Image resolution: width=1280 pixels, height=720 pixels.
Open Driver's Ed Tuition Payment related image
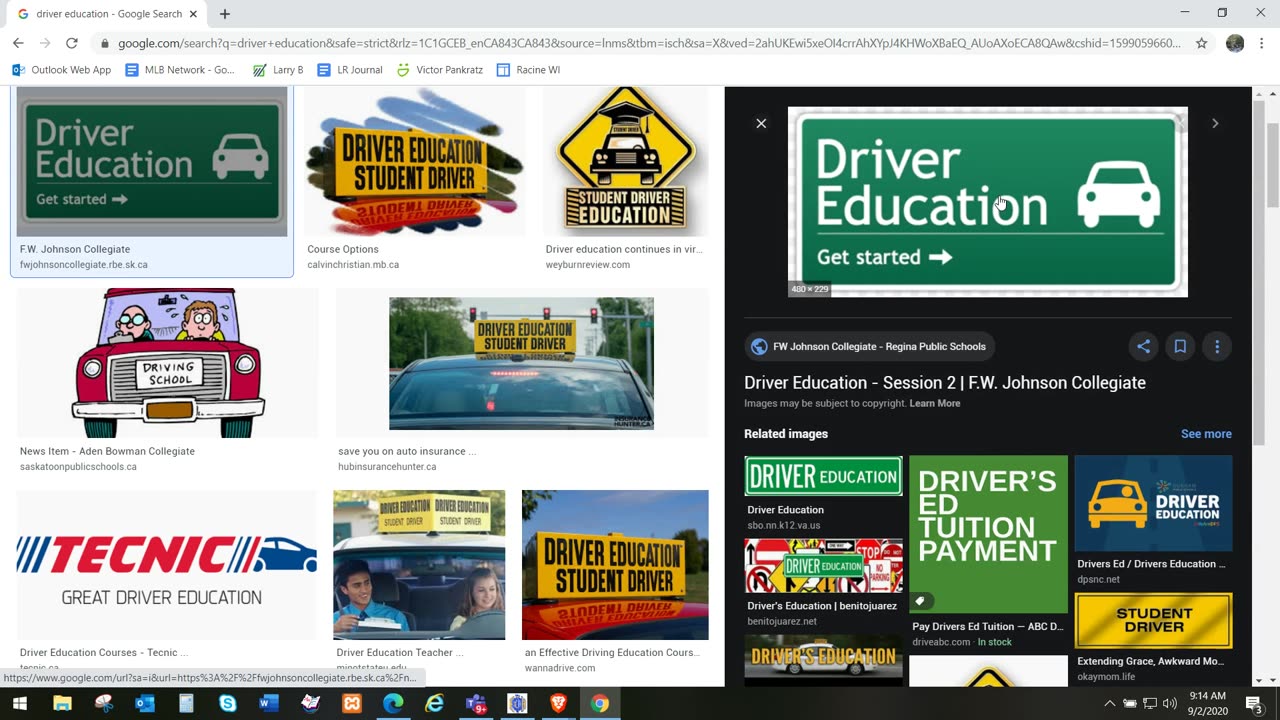[988, 534]
